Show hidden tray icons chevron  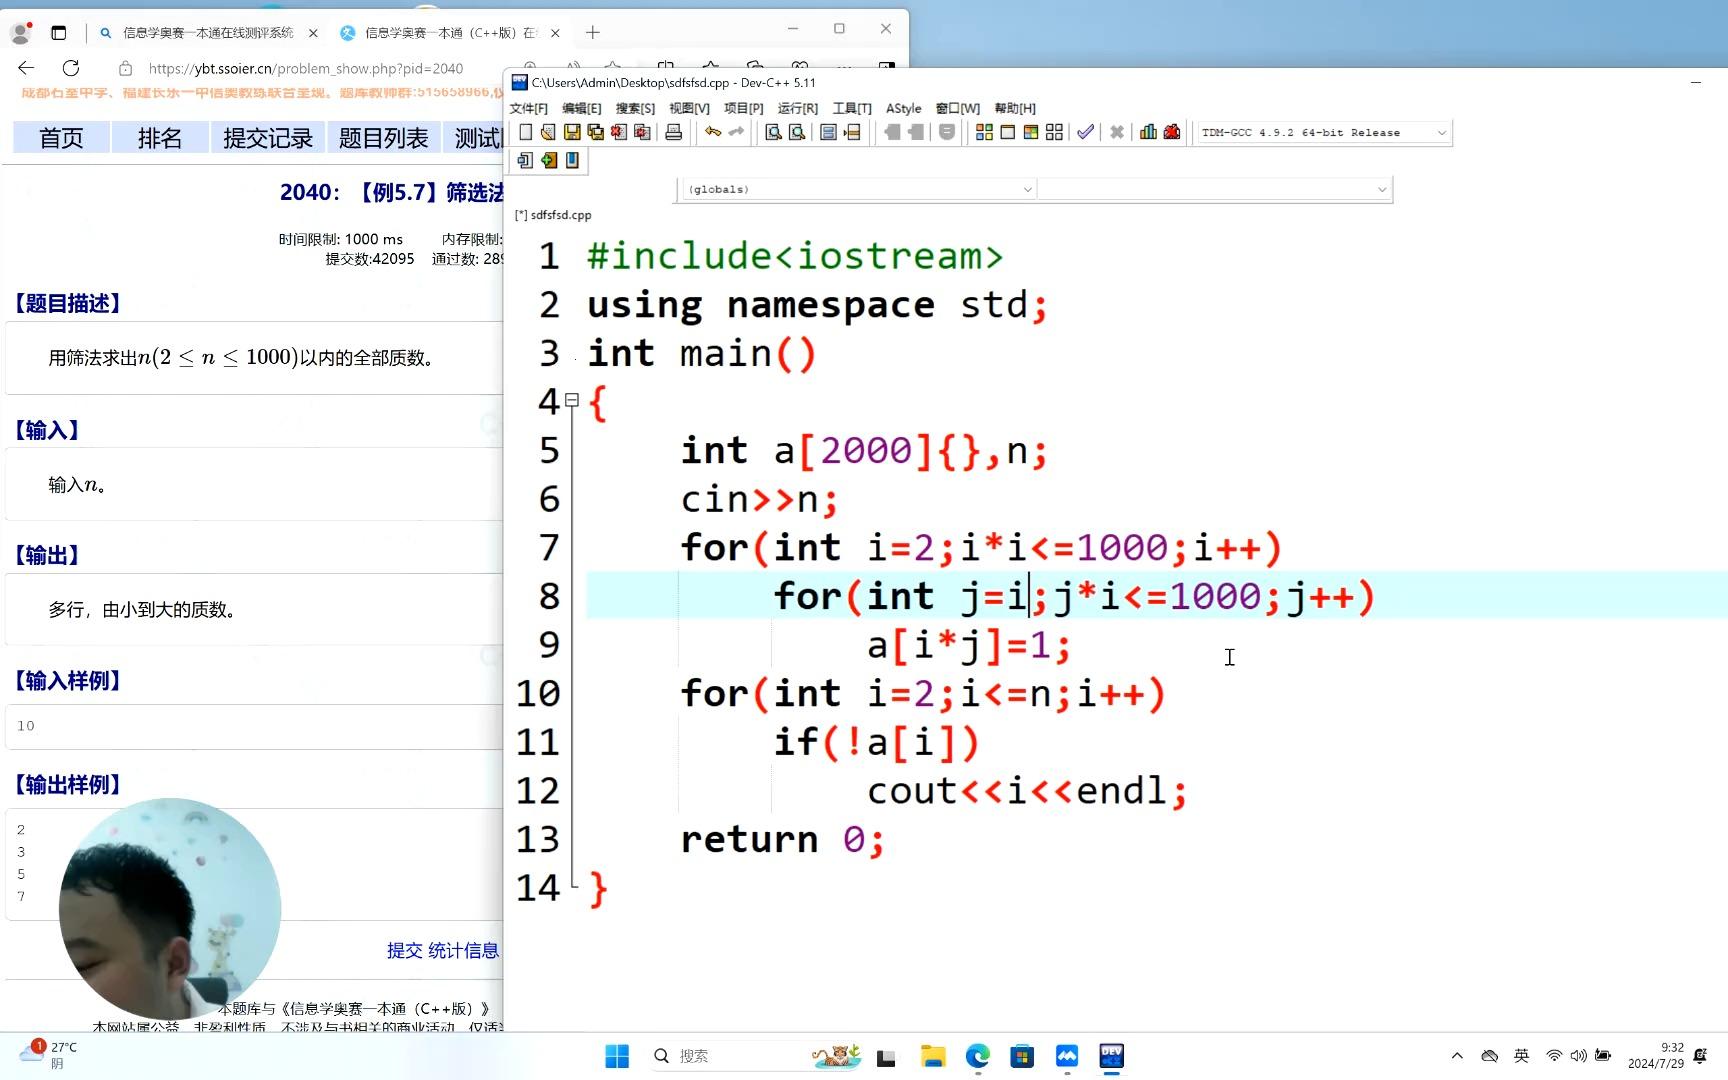(x=1457, y=1056)
